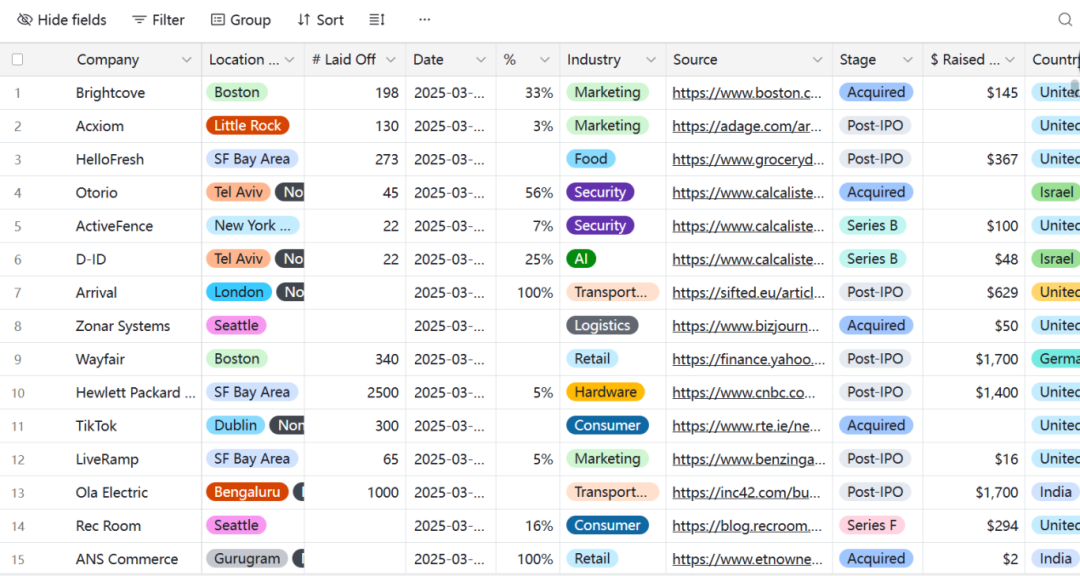Expand the Industry column dropdown arrow
Image resolution: width=1080 pixels, height=576 pixels.
click(650, 60)
